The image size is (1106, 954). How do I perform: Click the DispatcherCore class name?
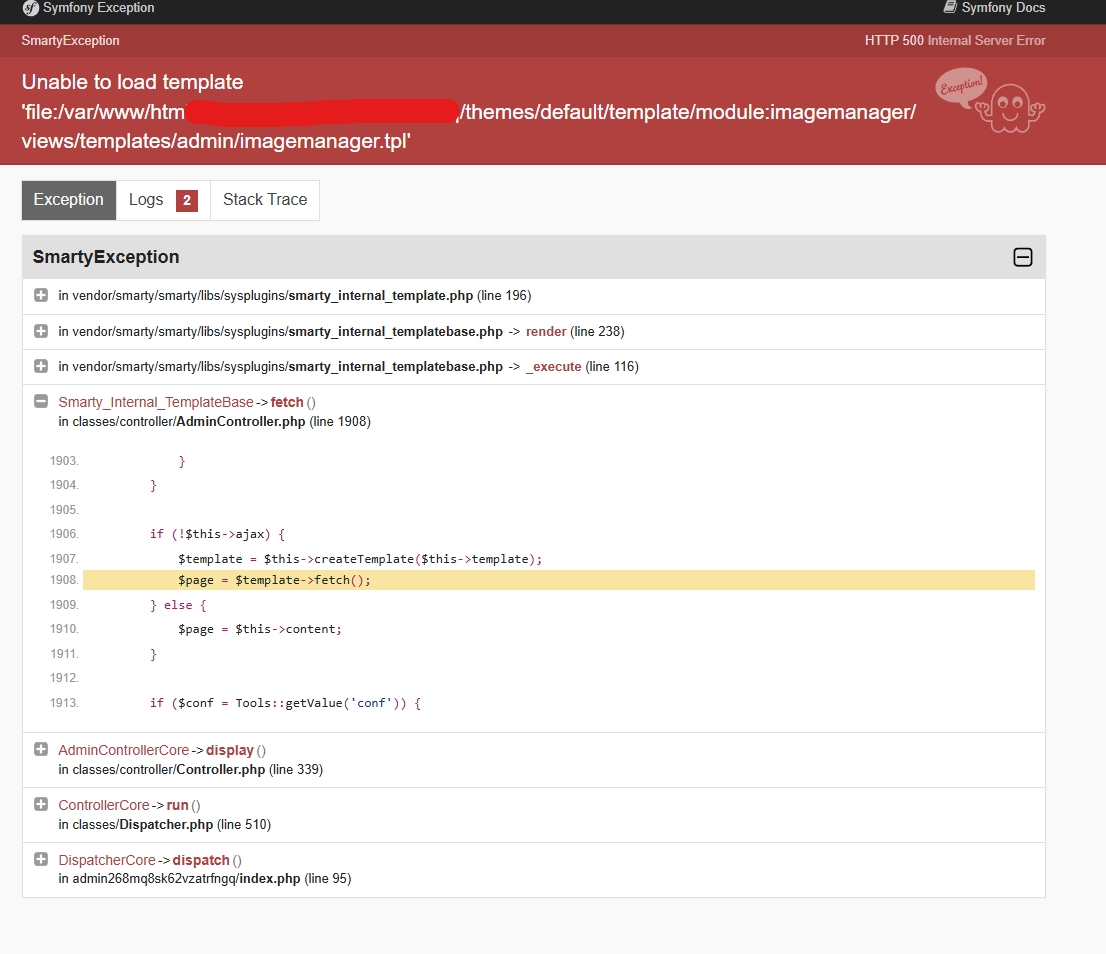107,860
